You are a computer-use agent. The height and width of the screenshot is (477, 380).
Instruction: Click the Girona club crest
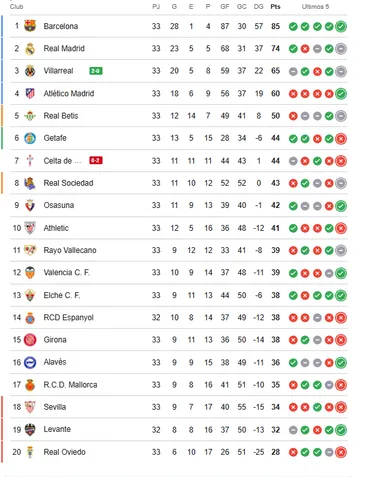tap(30, 340)
